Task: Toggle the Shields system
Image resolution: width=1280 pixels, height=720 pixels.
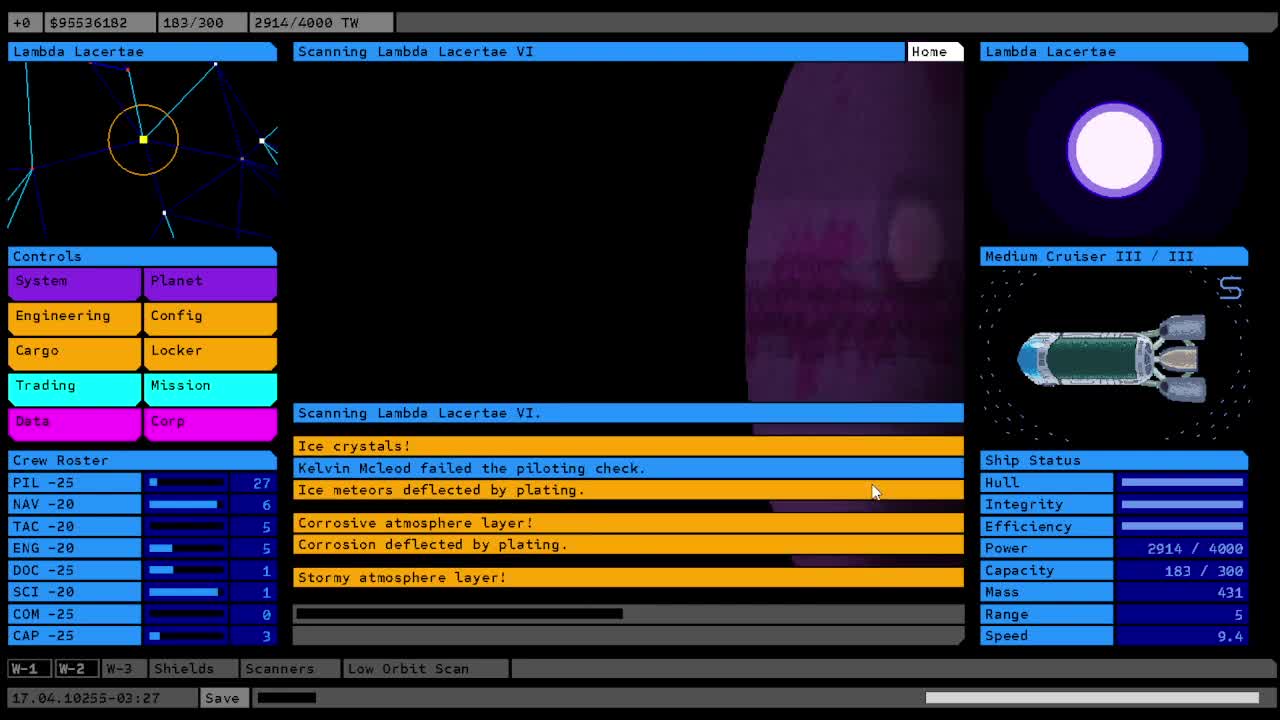Action: pos(192,668)
